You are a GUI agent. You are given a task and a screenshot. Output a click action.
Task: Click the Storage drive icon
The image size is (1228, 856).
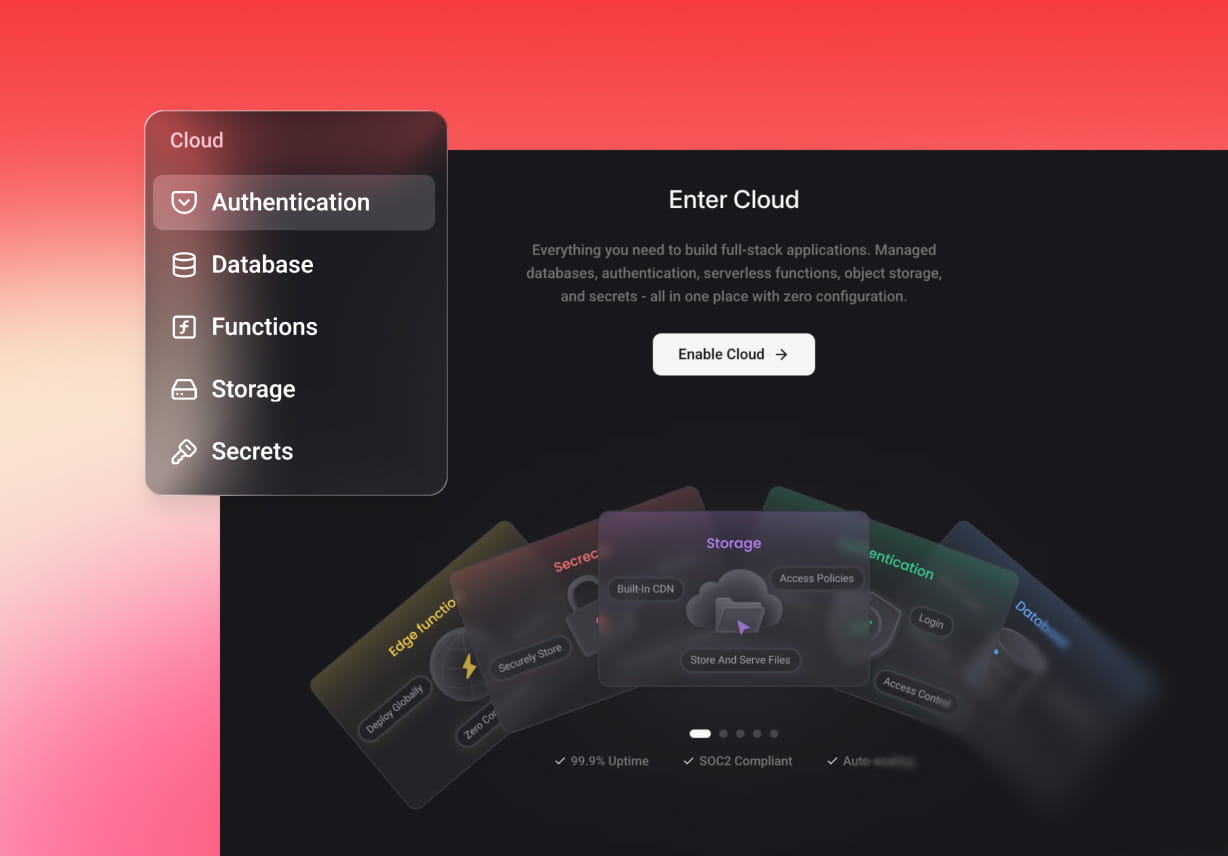click(x=184, y=389)
